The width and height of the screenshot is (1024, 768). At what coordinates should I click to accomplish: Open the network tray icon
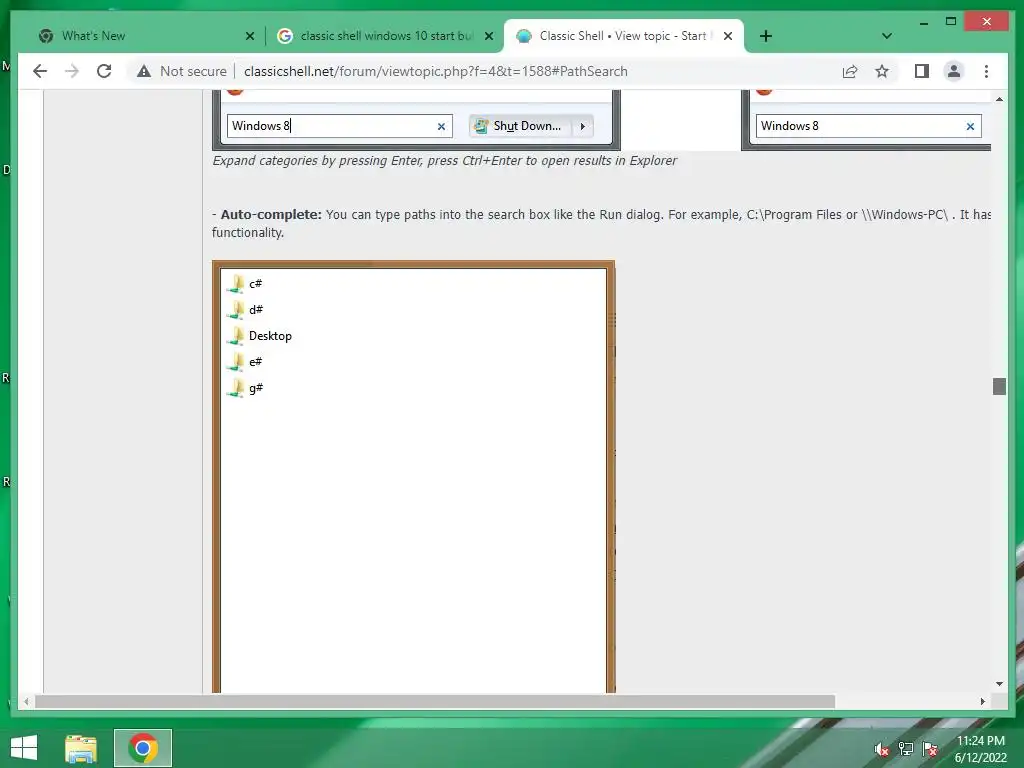(x=906, y=749)
